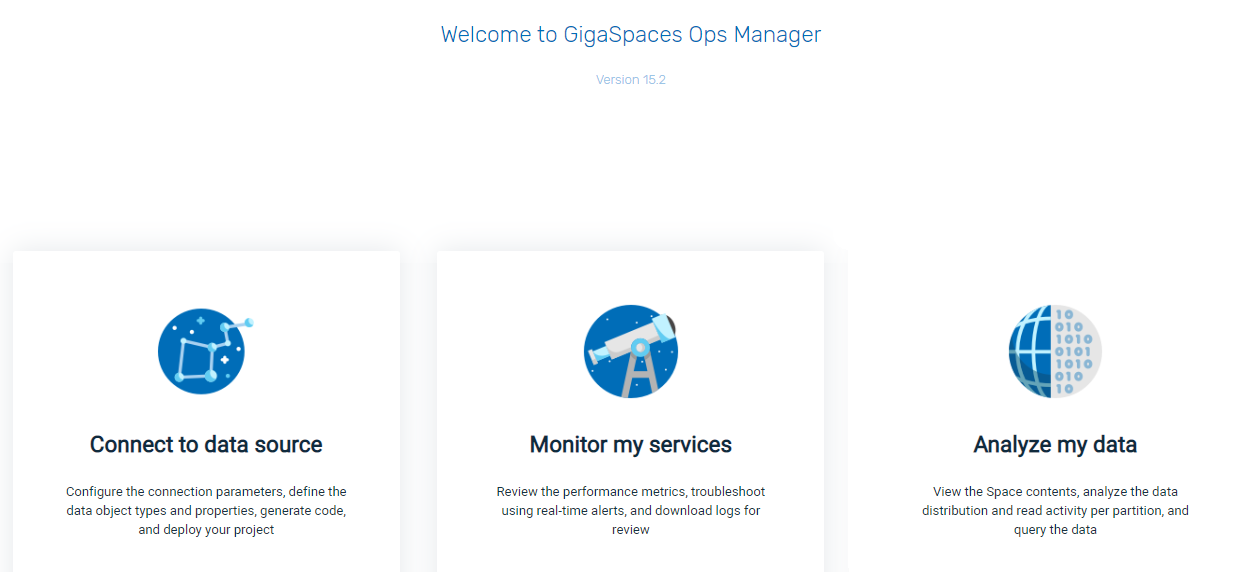Click the "Version 15.2" label
The height and width of the screenshot is (572, 1260).
631,80
